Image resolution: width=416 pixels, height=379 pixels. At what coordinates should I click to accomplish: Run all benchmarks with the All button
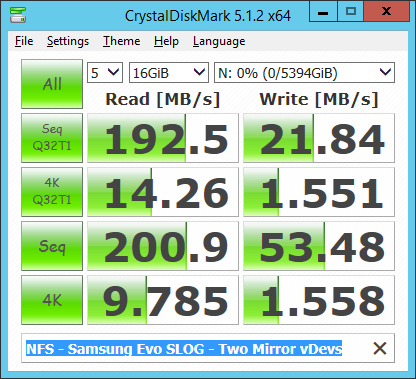tap(52, 84)
